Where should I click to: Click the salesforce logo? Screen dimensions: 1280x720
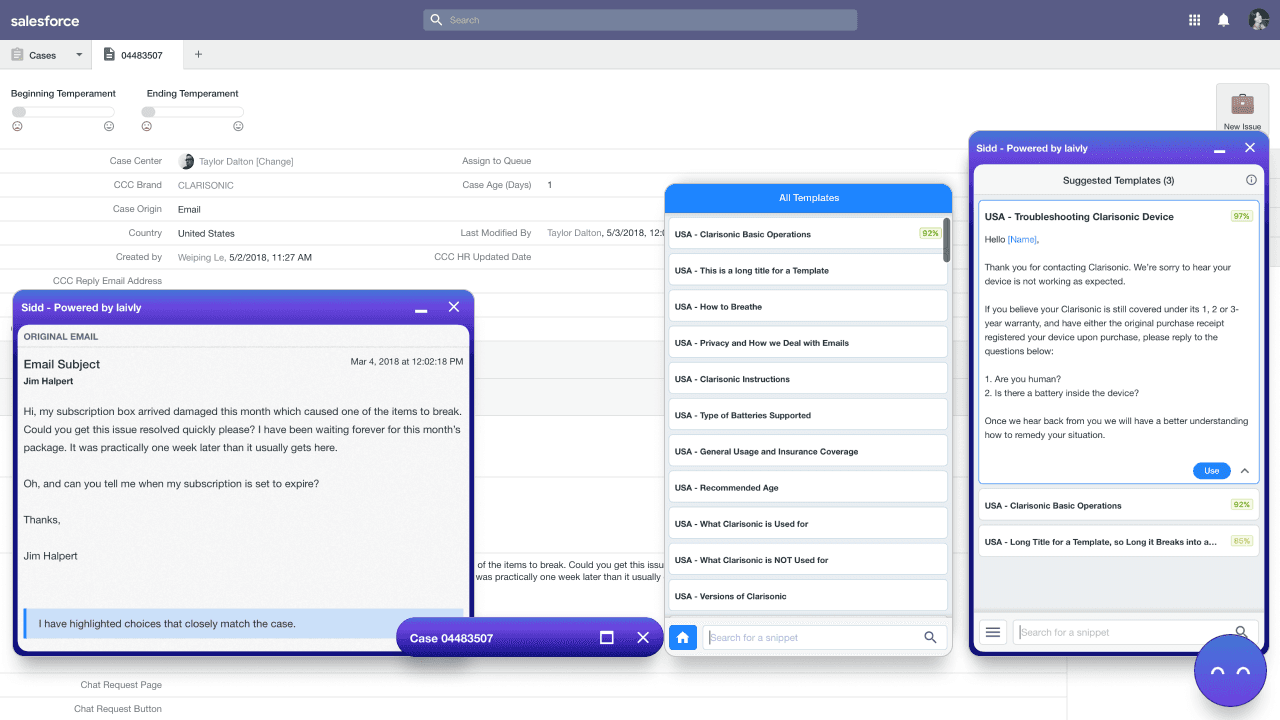point(45,21)
